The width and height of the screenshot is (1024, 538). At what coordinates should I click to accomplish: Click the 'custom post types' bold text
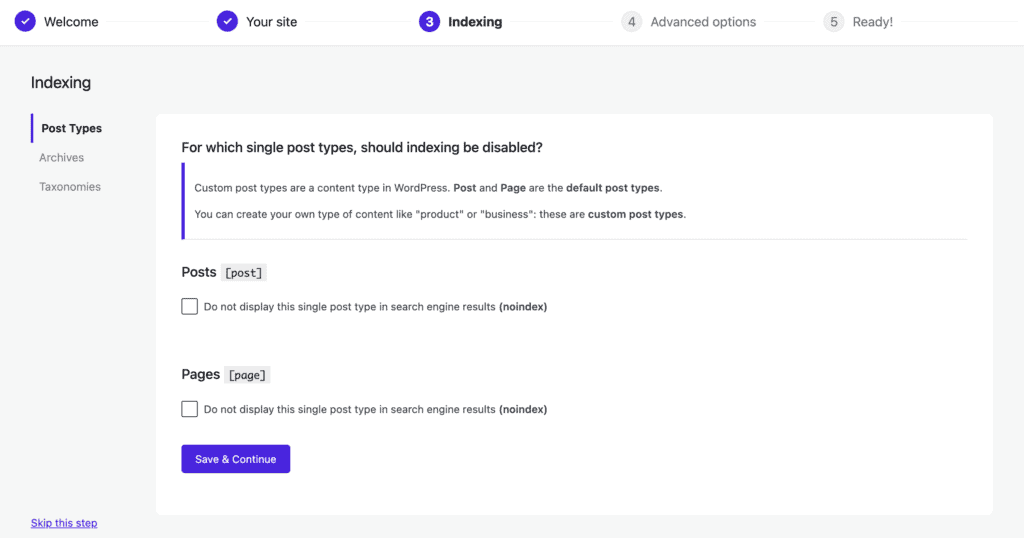click(x=635, y=214)
